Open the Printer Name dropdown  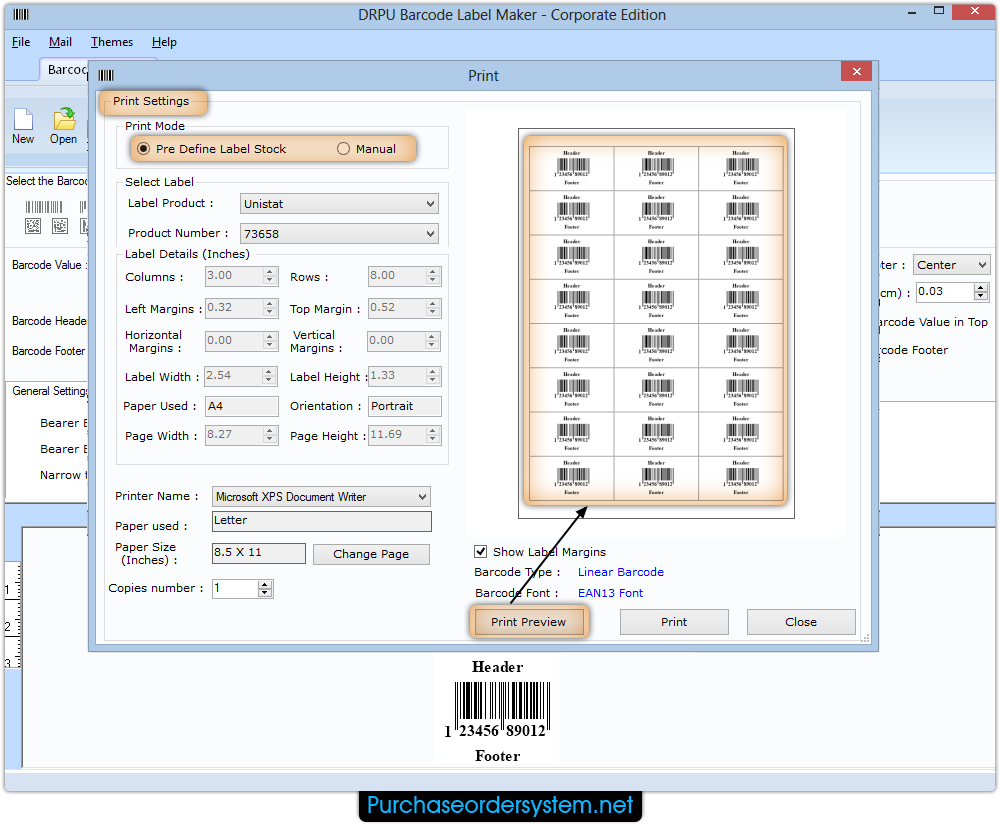pyautogui.click(x=423, y=496)
